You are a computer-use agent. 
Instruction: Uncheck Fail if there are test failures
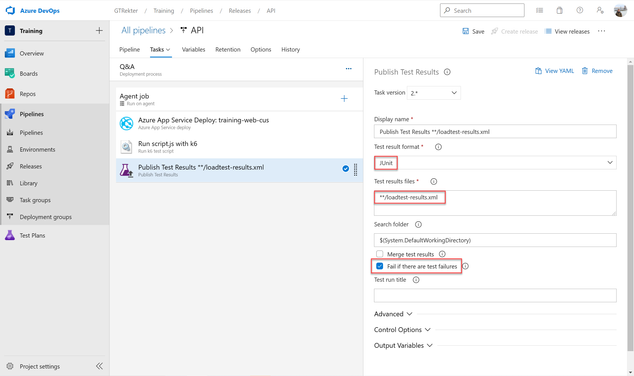tap(379, 266)
